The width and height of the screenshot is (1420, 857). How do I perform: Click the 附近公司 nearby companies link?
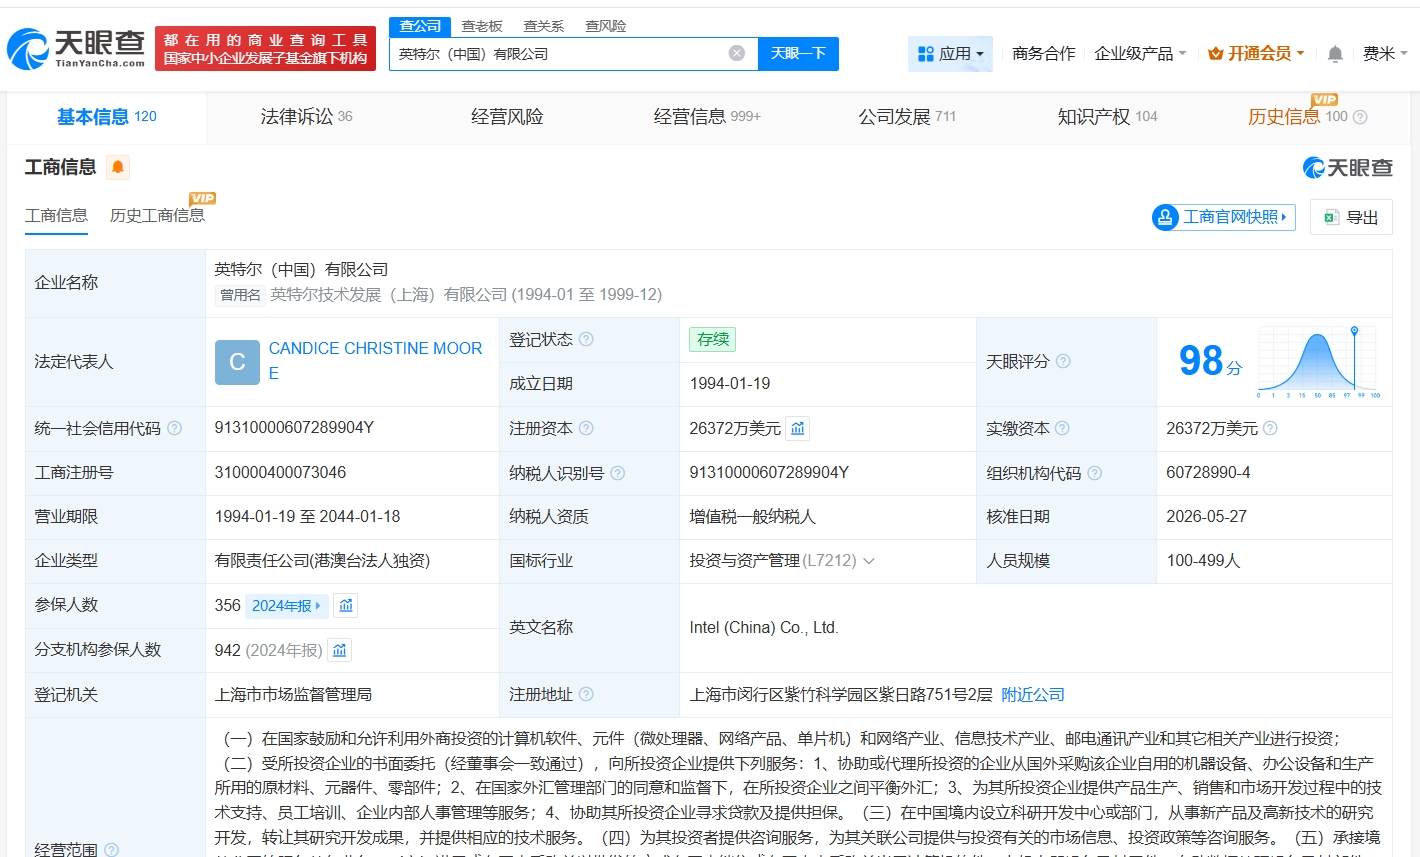coord(1033,694)
